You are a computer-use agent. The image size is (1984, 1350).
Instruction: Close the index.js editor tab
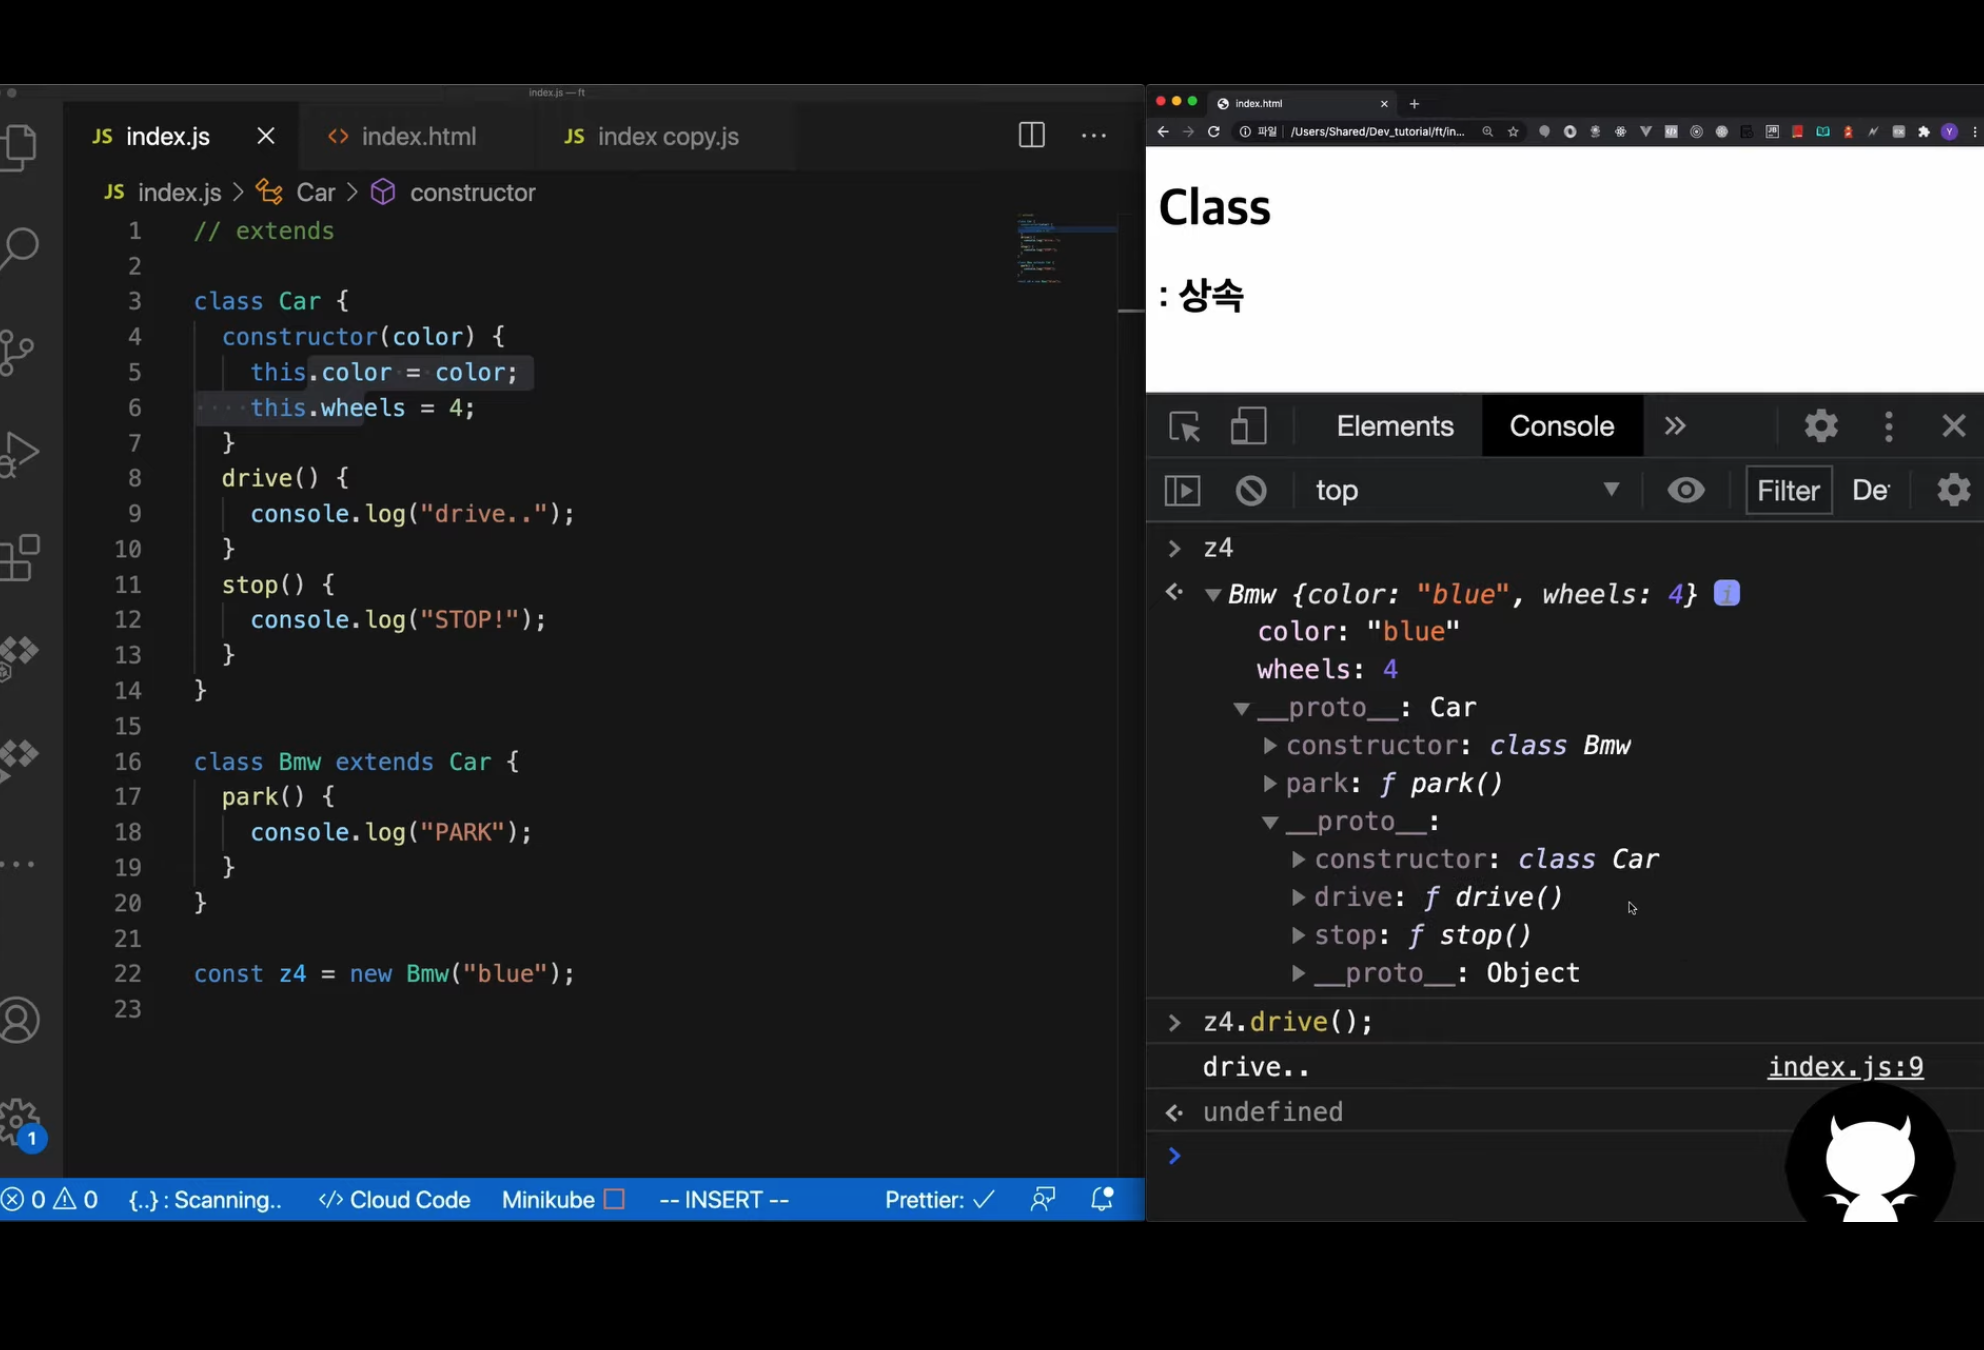(265, 136)
